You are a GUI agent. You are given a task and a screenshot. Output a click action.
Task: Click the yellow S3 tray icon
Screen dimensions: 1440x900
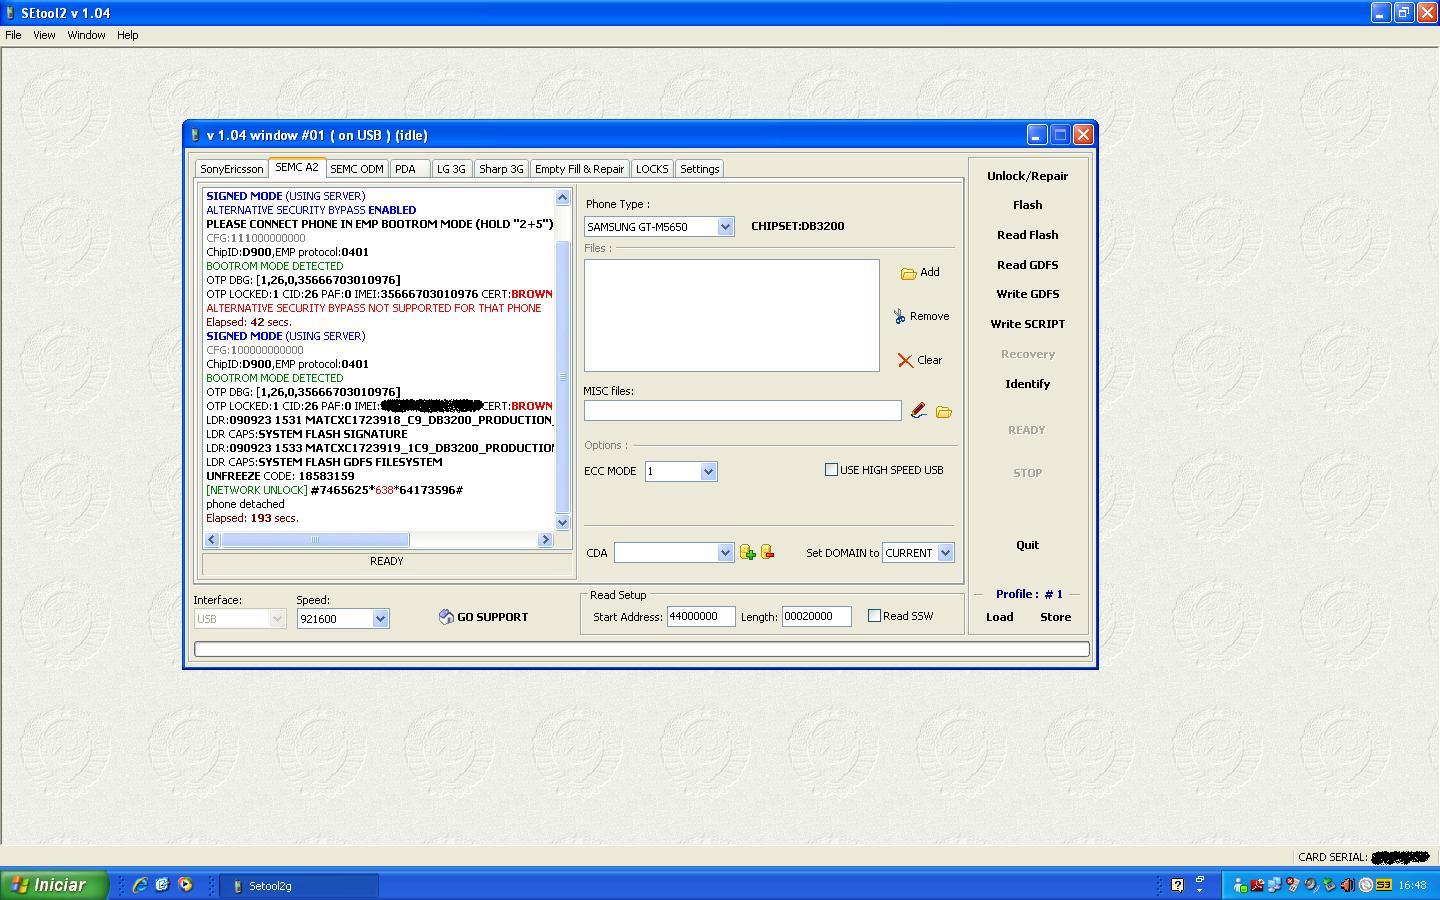tap(1384, 885)
